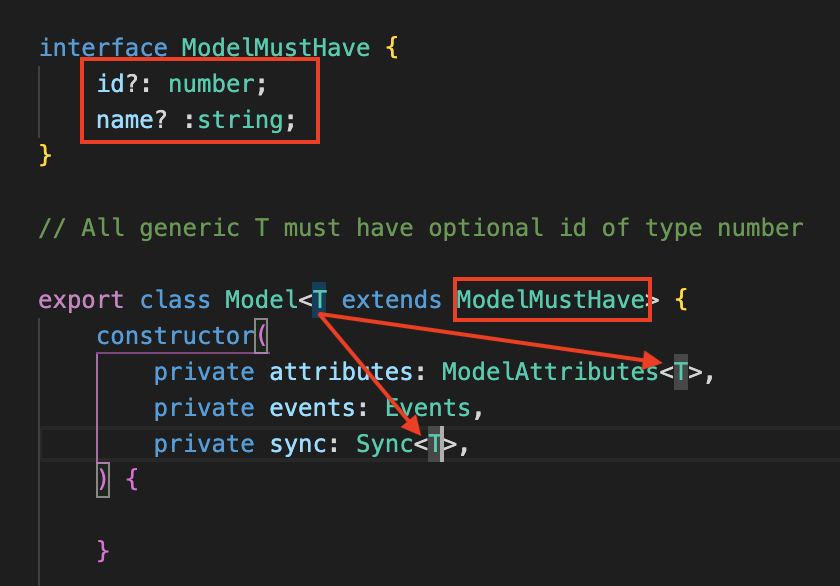Place cursor in the green comment line
This screenshot has height=586, width=840.
(x=421, y=228)
